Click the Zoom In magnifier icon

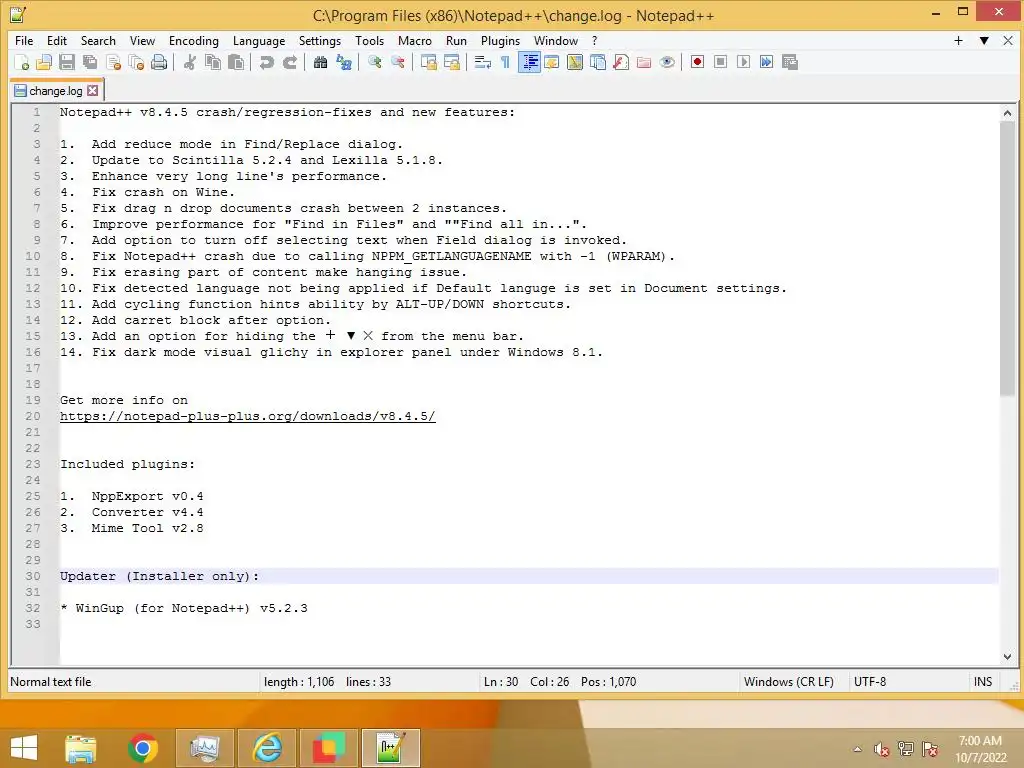pos(374,62)
